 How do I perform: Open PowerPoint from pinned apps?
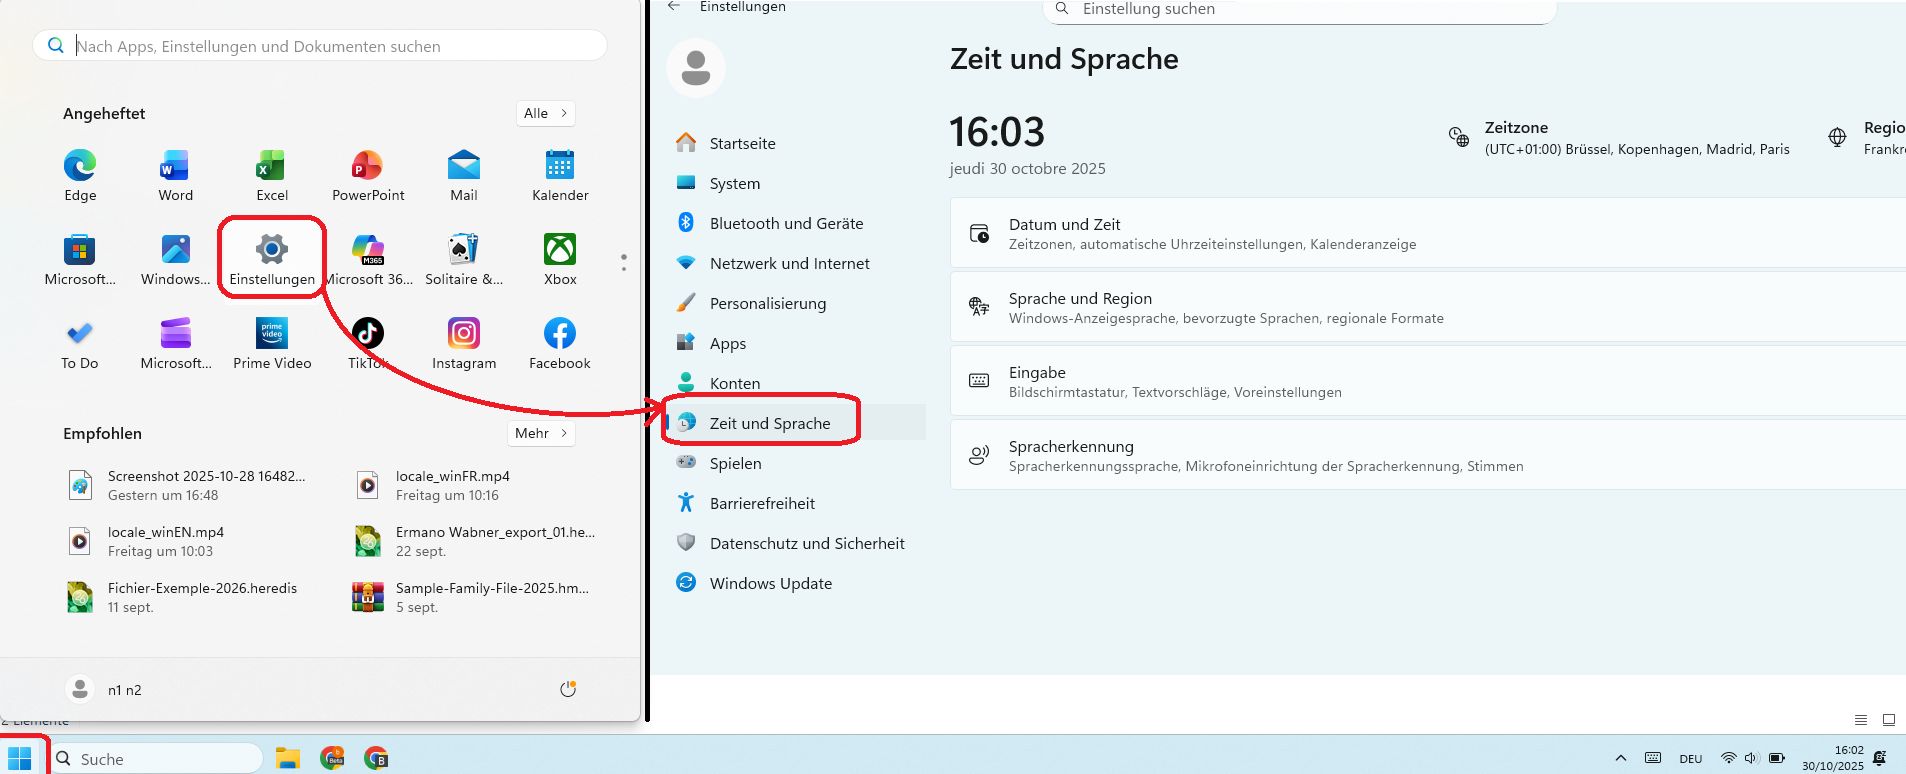[368, 174]
